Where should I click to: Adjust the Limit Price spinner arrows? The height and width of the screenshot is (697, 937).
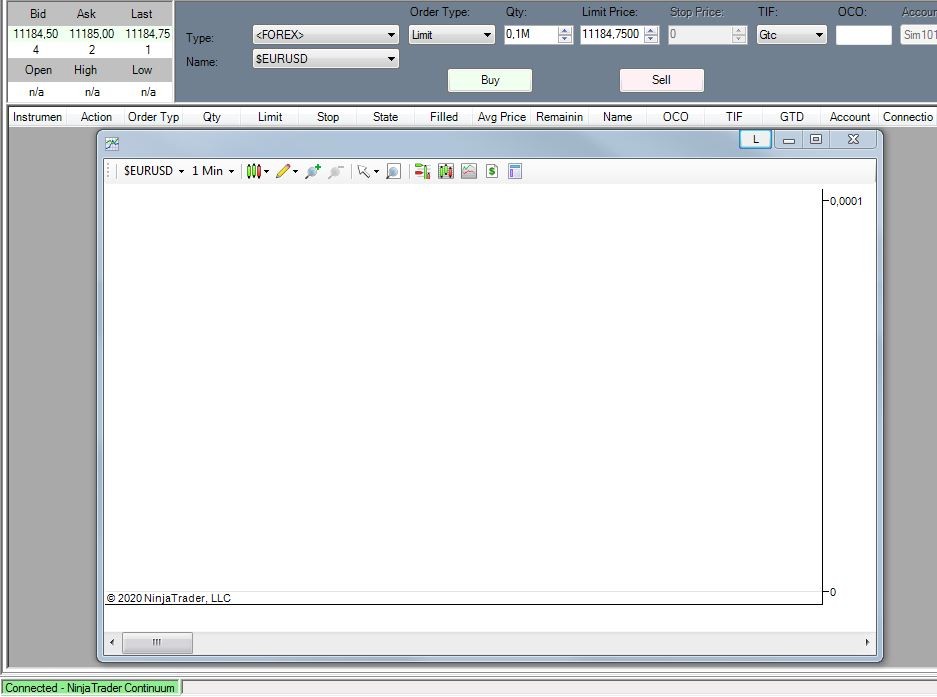pyautogui.click(x=651, y=35)
